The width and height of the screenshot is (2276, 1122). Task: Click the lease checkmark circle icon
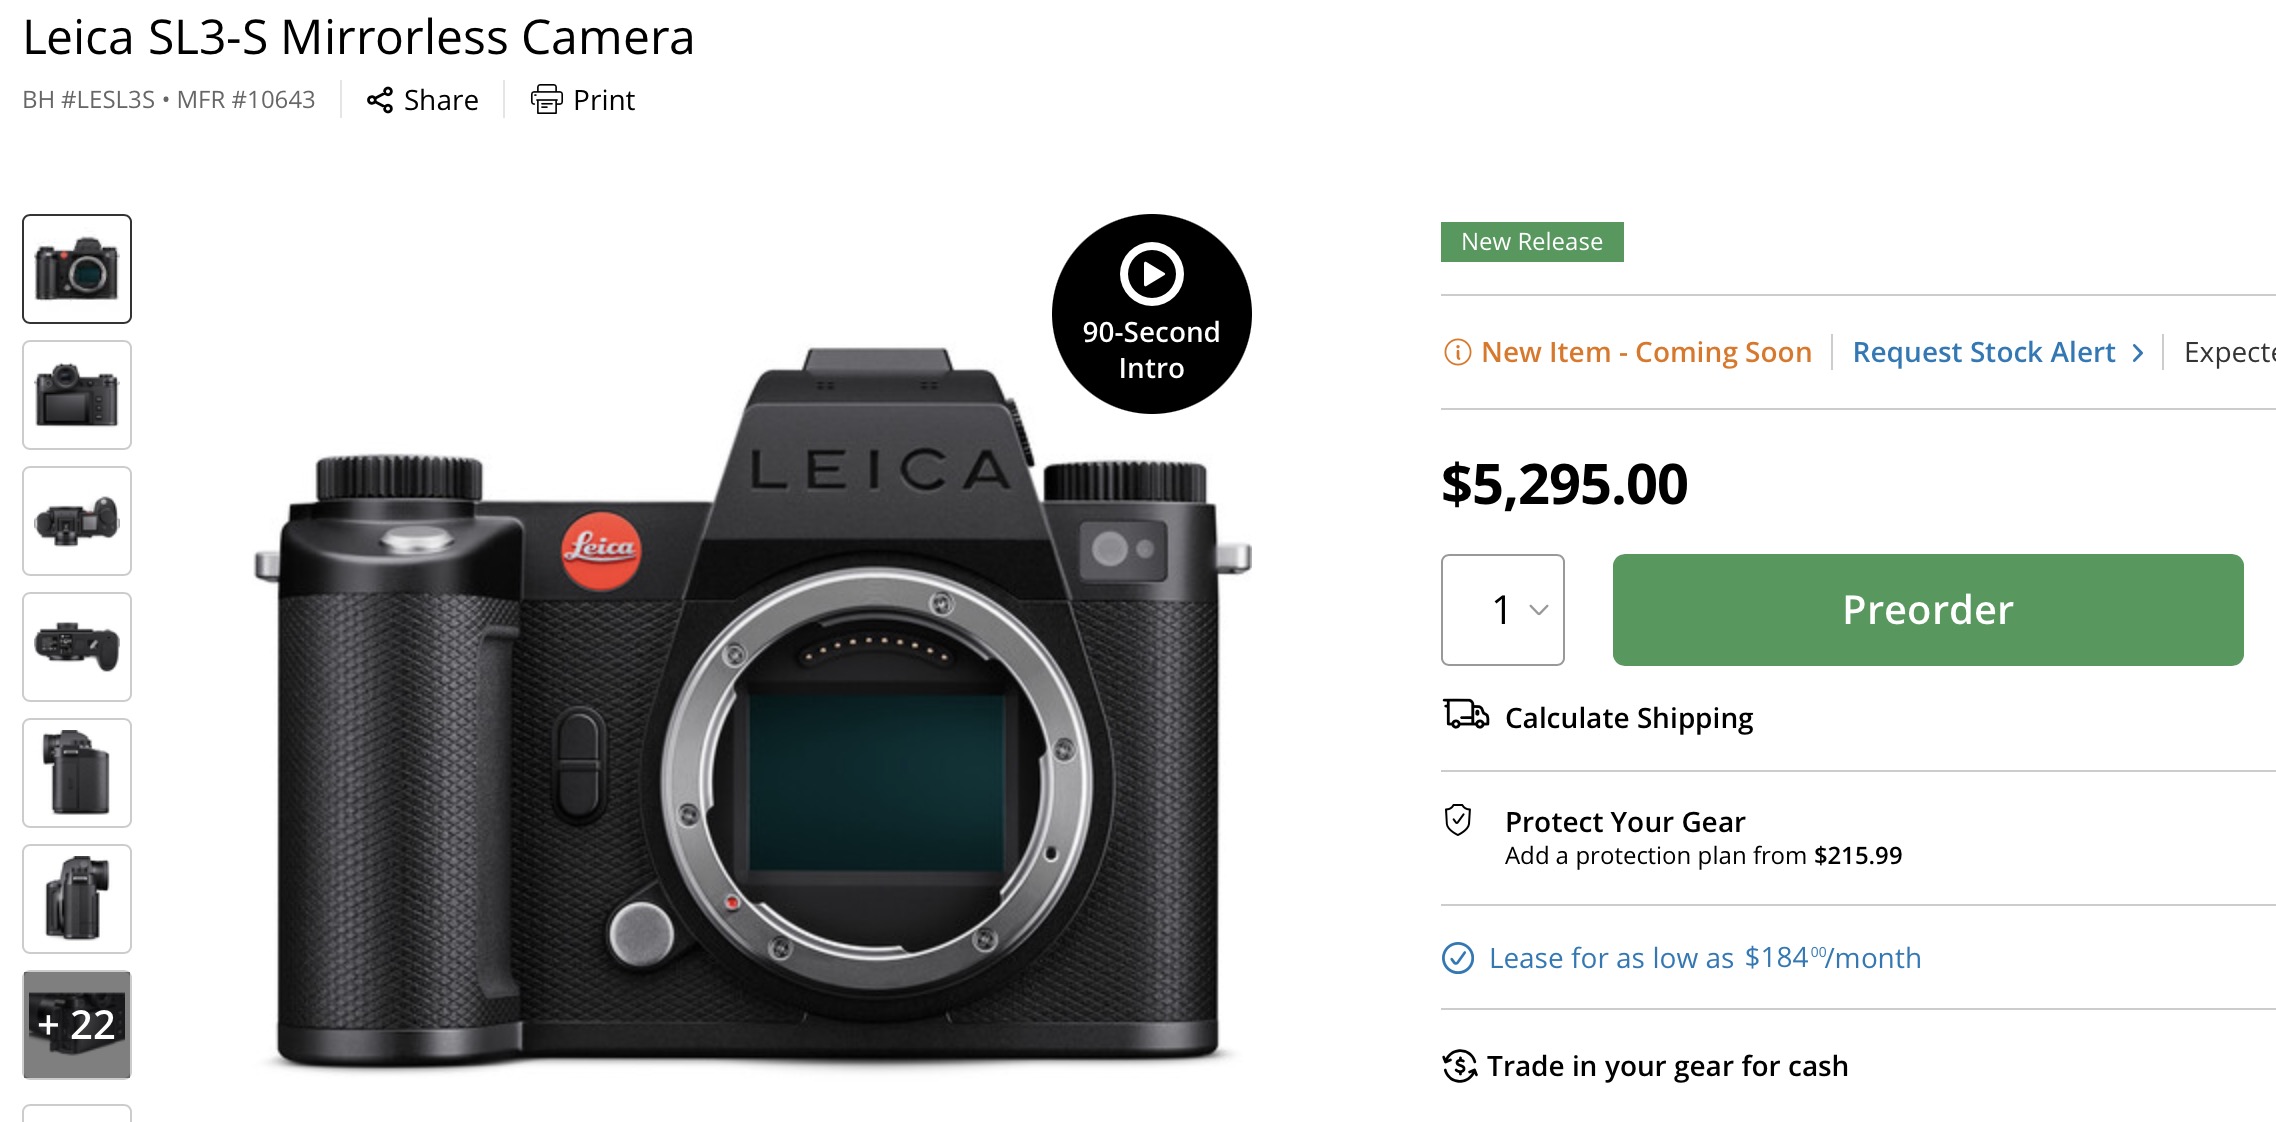click(x=1458, y=958)
